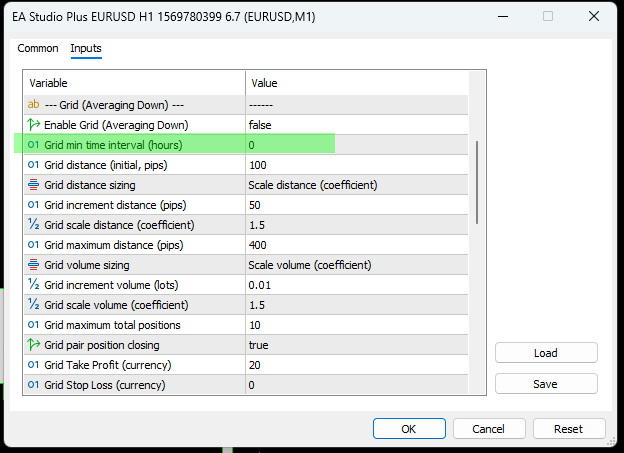Viewport: 624px width, 453px height.
Task: Click the 'ab' icon of Grid section header
Action: 33,104
